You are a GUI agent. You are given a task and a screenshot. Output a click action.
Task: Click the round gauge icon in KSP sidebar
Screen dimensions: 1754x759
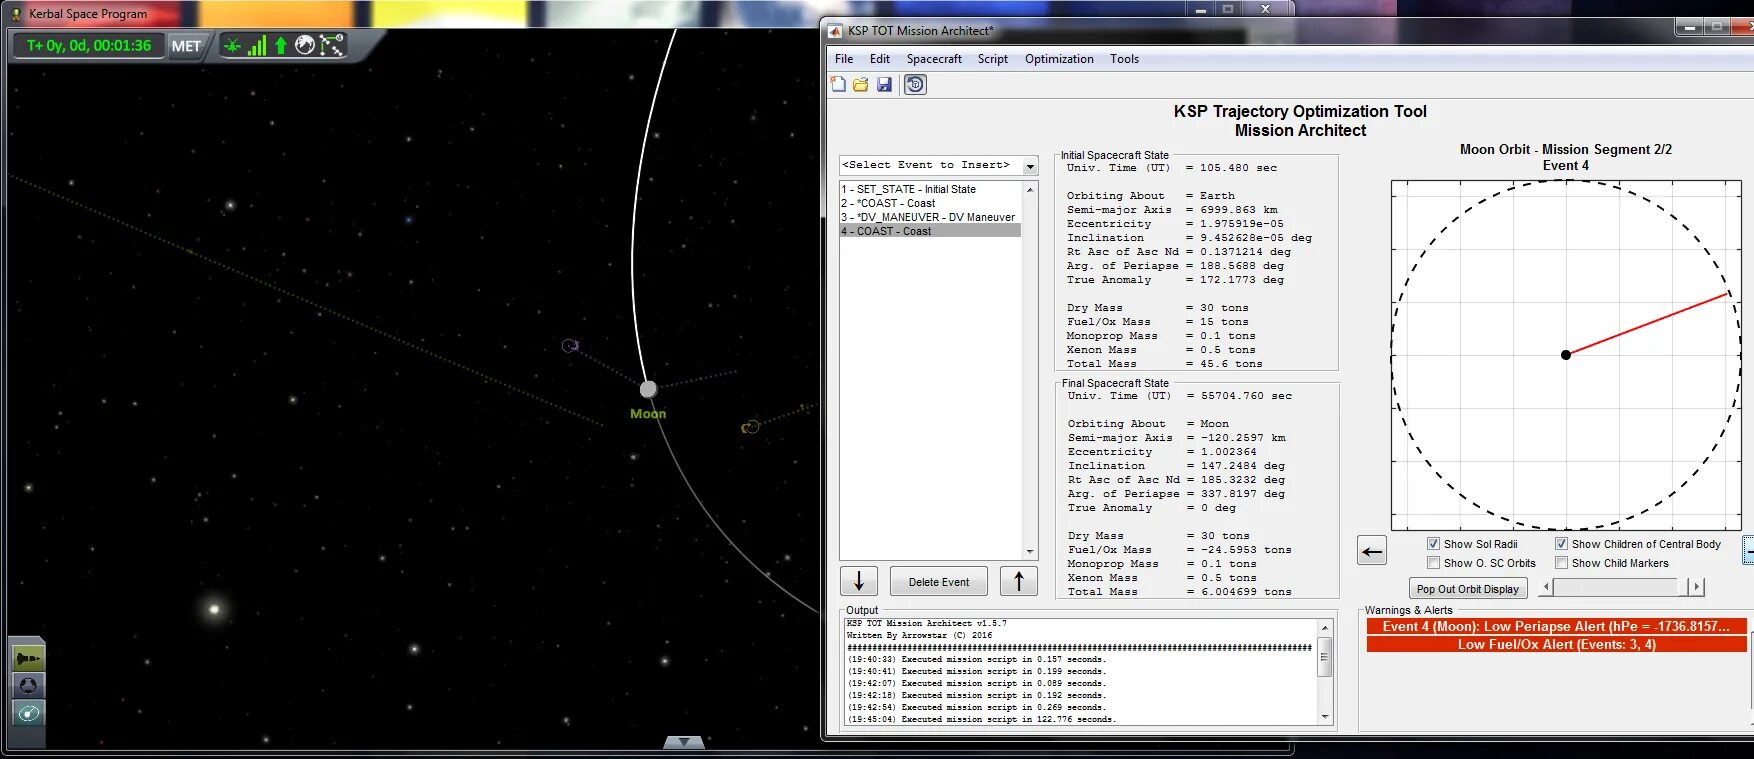point(28,685)
